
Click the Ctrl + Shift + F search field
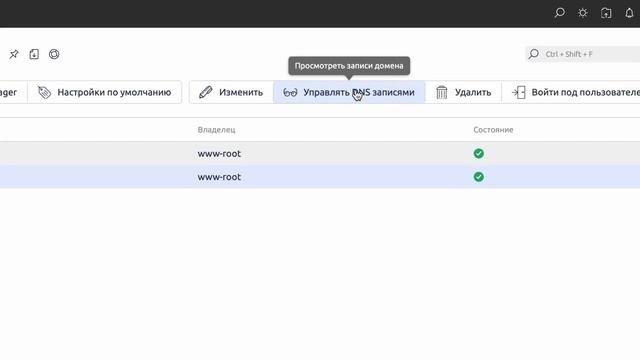tap(583, 54)
